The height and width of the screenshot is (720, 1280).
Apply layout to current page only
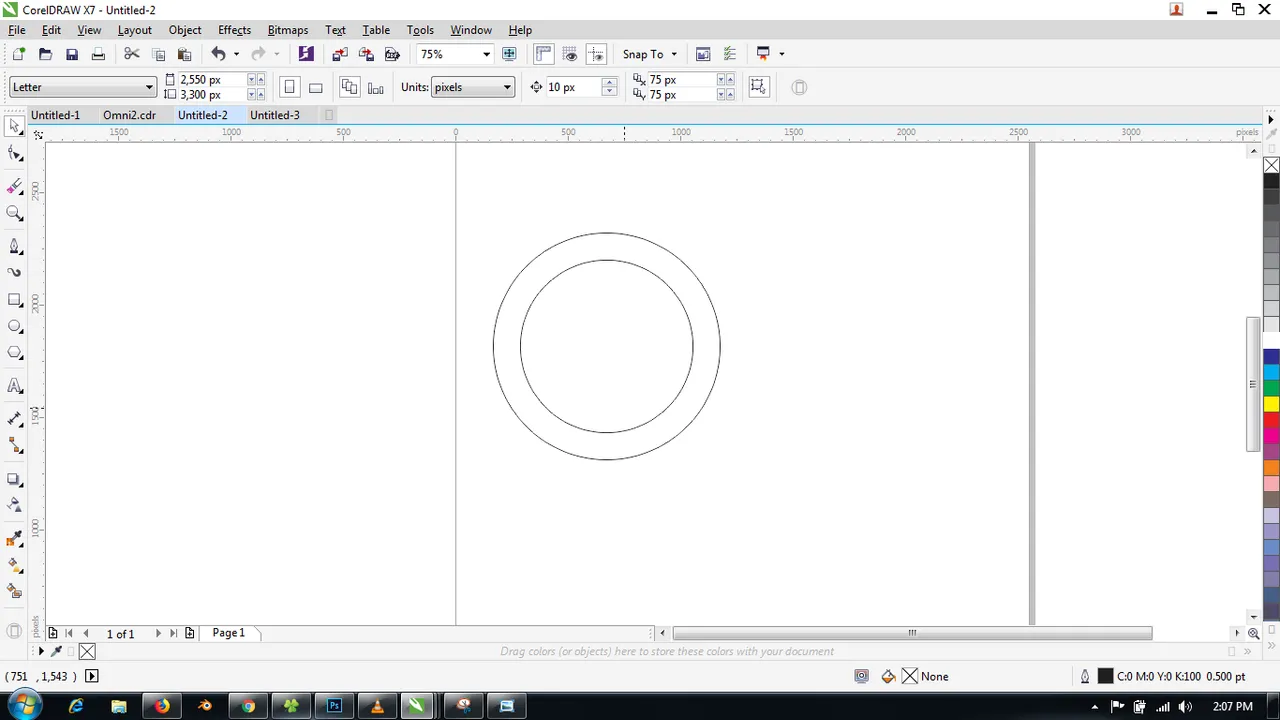(375, 87)
